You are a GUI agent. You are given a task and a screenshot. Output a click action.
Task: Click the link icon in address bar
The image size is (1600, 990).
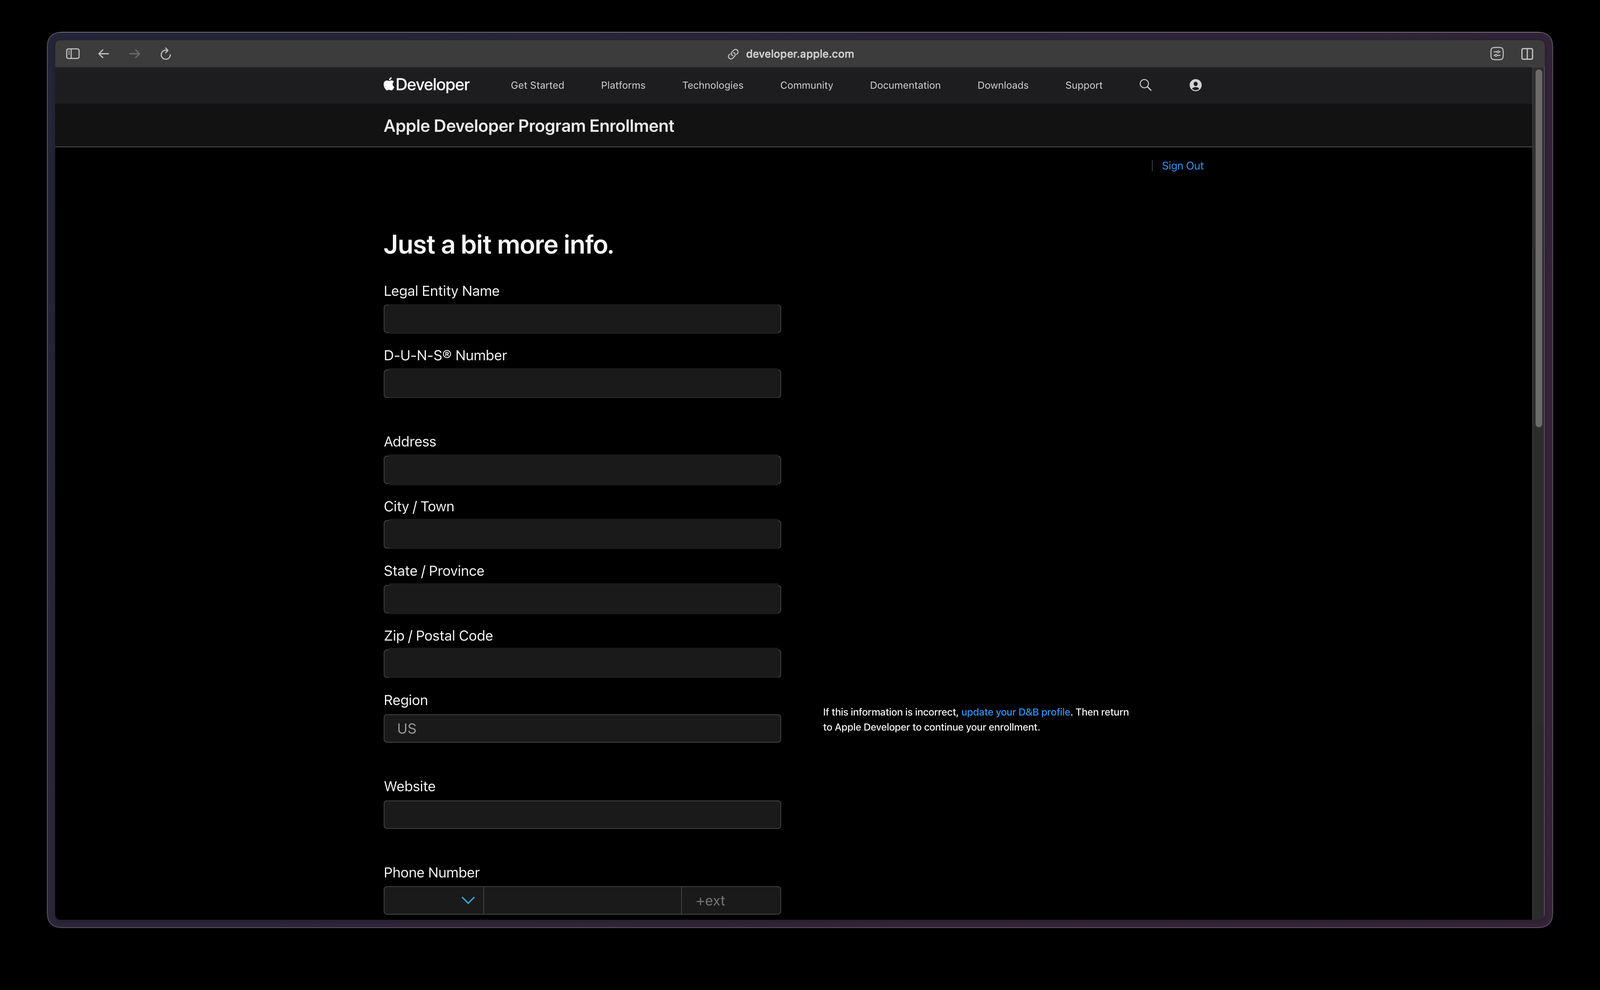(x=733, y=54)
